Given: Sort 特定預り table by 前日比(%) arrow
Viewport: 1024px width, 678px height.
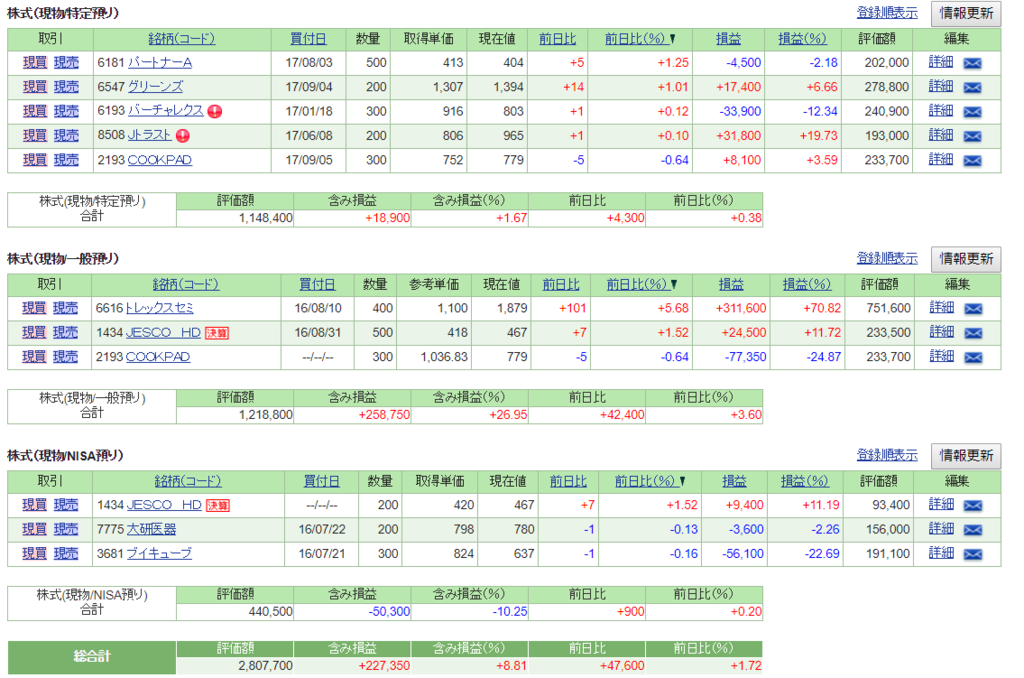Looking at the screenshot, I should pos(672,39).
